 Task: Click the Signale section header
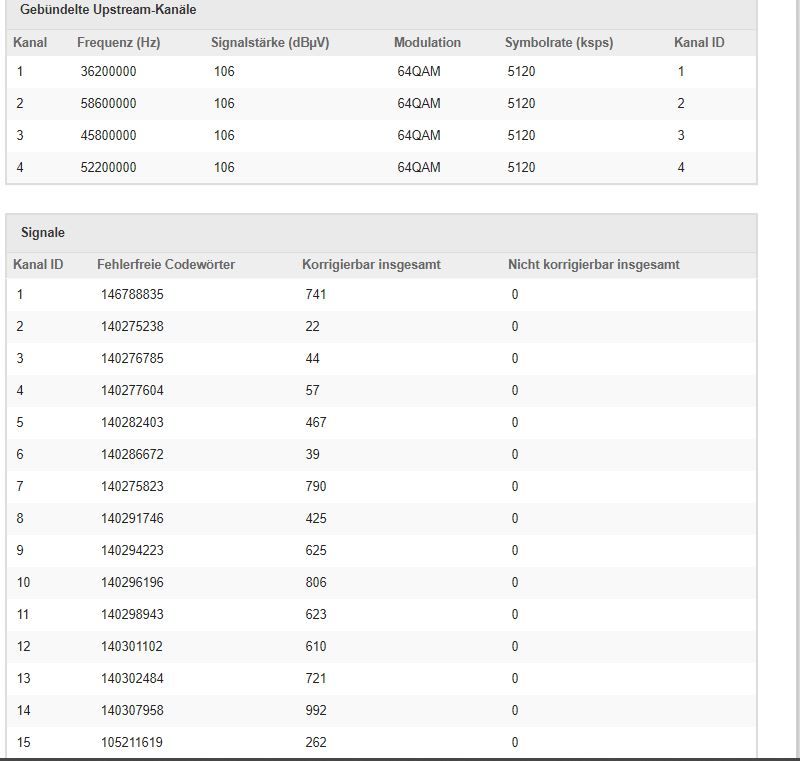pyautogui.click(x=43, y=232)
